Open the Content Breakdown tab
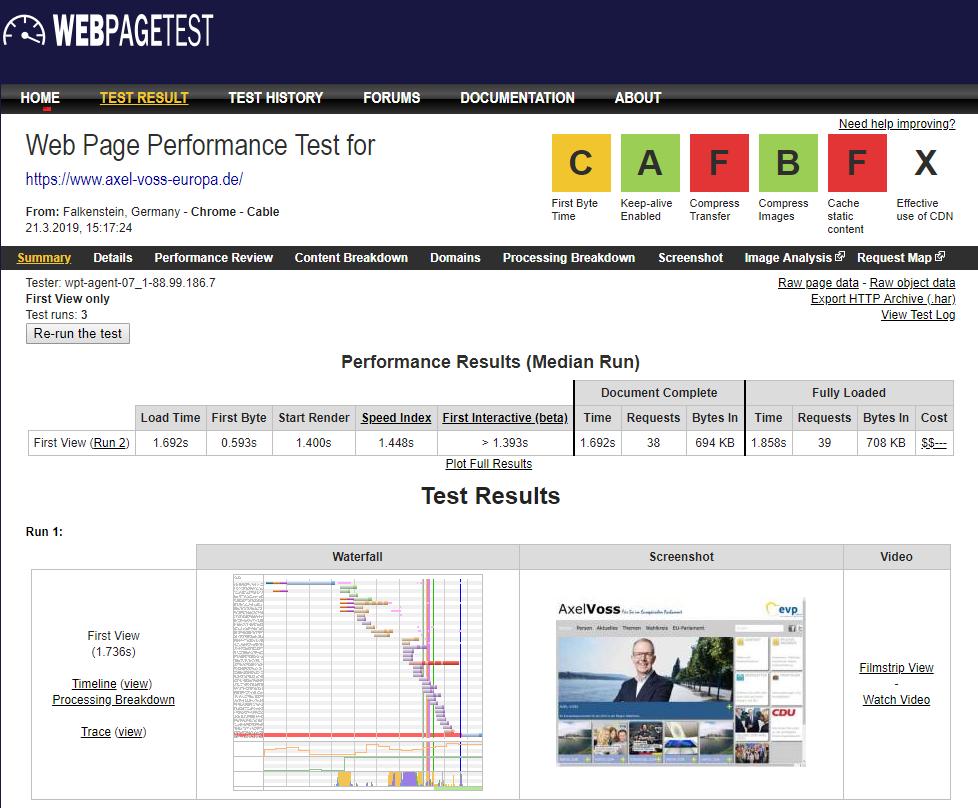This screenshot has height=808, width=978. [351, 258]
